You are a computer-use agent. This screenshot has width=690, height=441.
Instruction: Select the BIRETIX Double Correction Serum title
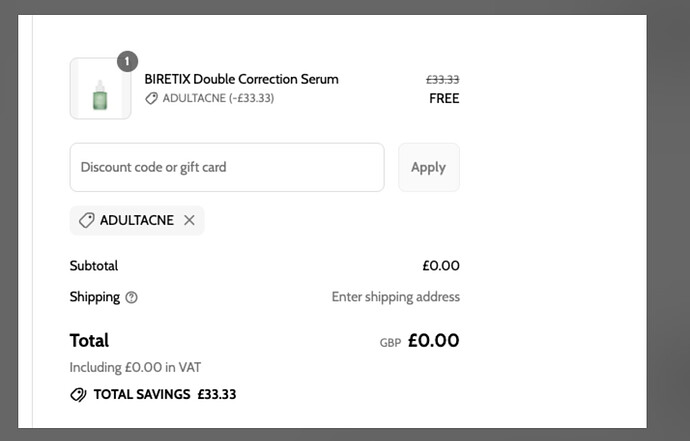tap(241, 79)
